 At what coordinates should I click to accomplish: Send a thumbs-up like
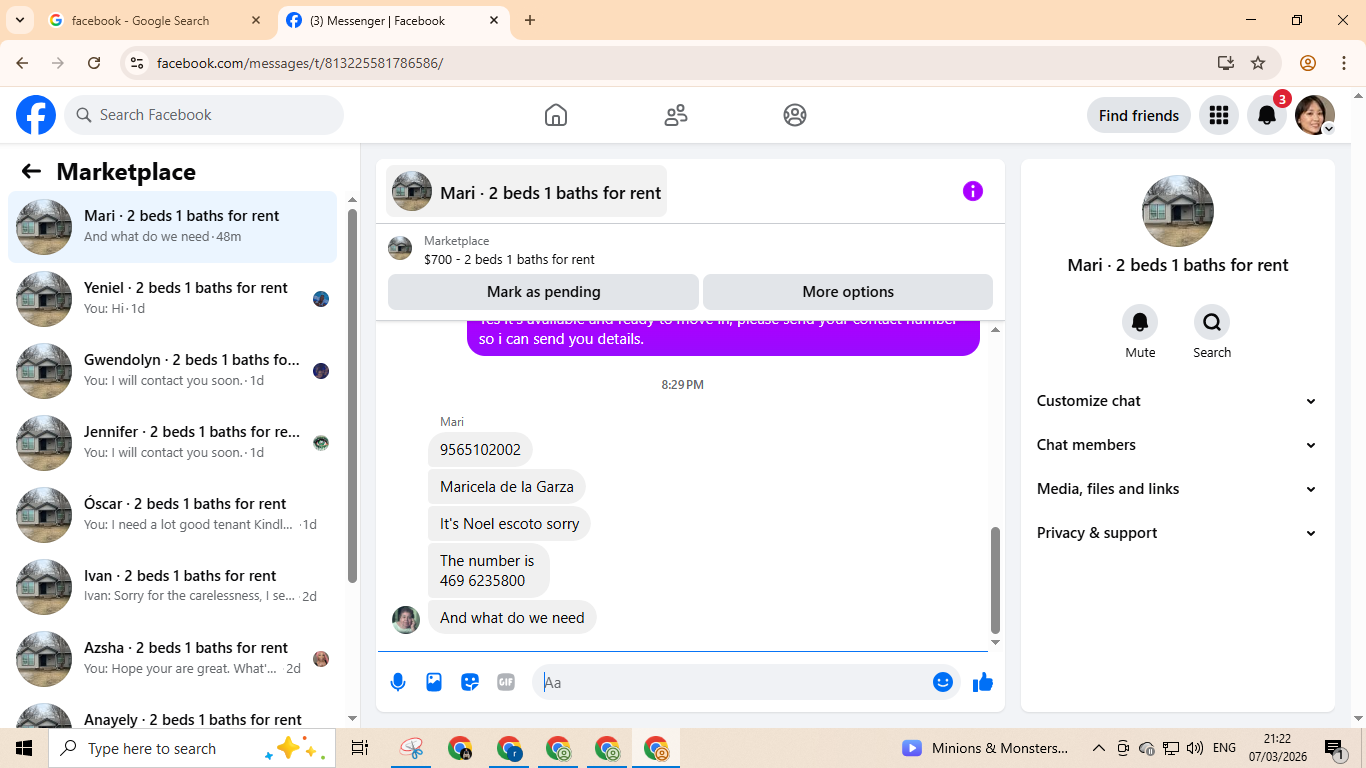click(x=983, y=682)
